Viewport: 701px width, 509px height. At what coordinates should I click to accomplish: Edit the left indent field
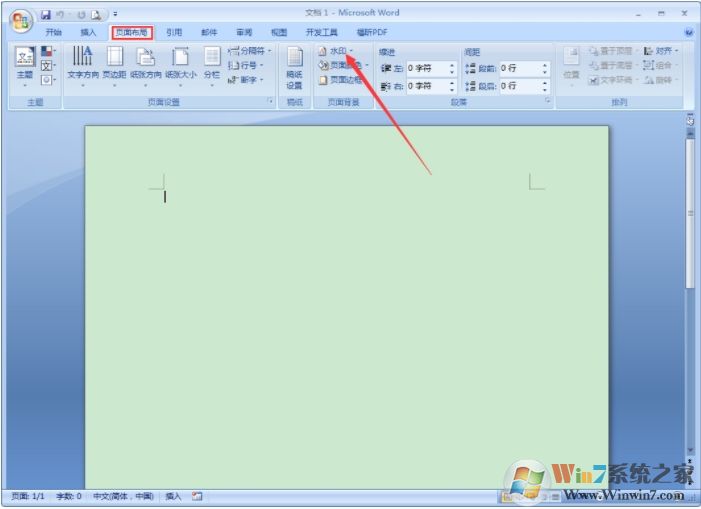coord(427,68)
